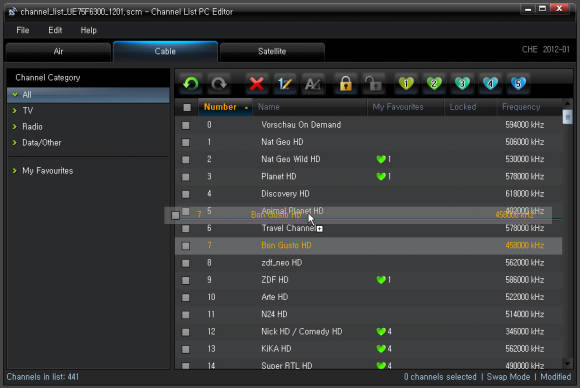Sort by the Number column header
Viewport: 580px width, 388px height.
(x=225, y=107)
